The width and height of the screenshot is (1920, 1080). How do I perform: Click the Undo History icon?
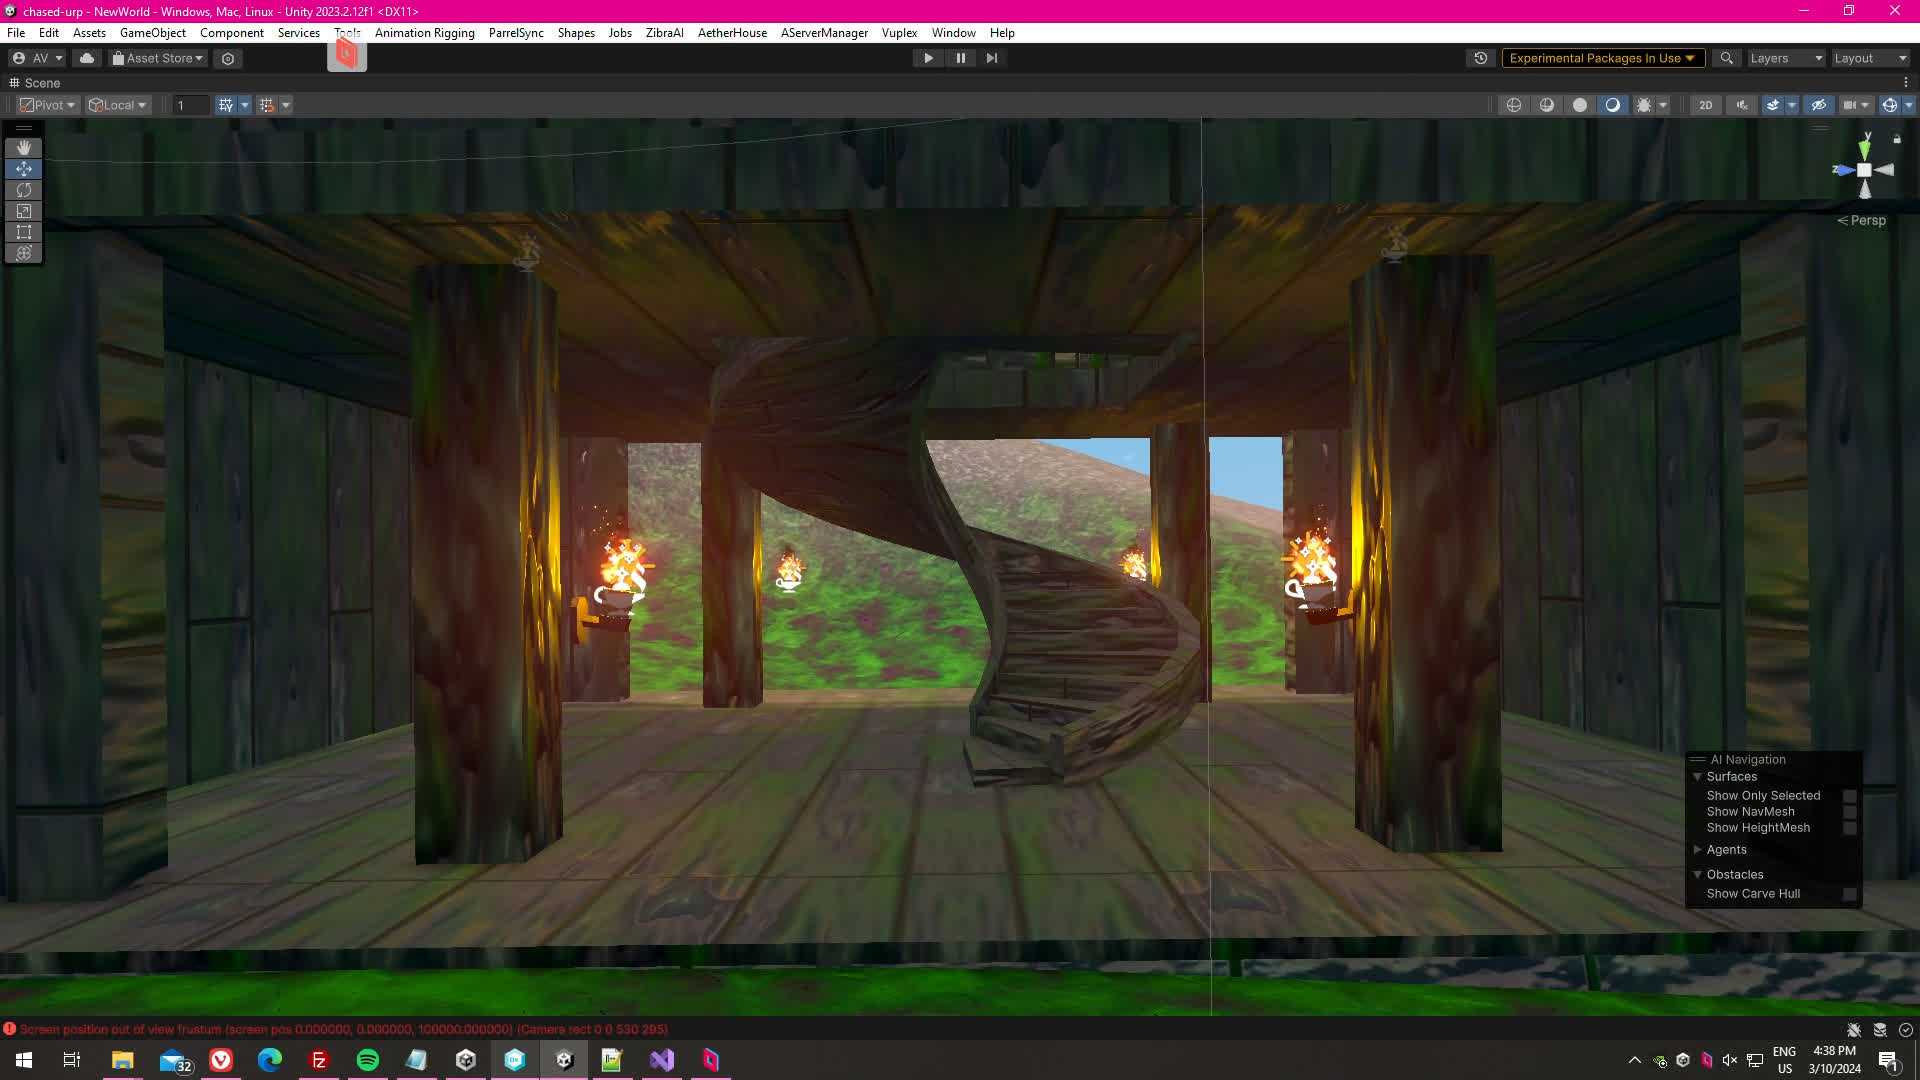click(x=1481, y=58)
